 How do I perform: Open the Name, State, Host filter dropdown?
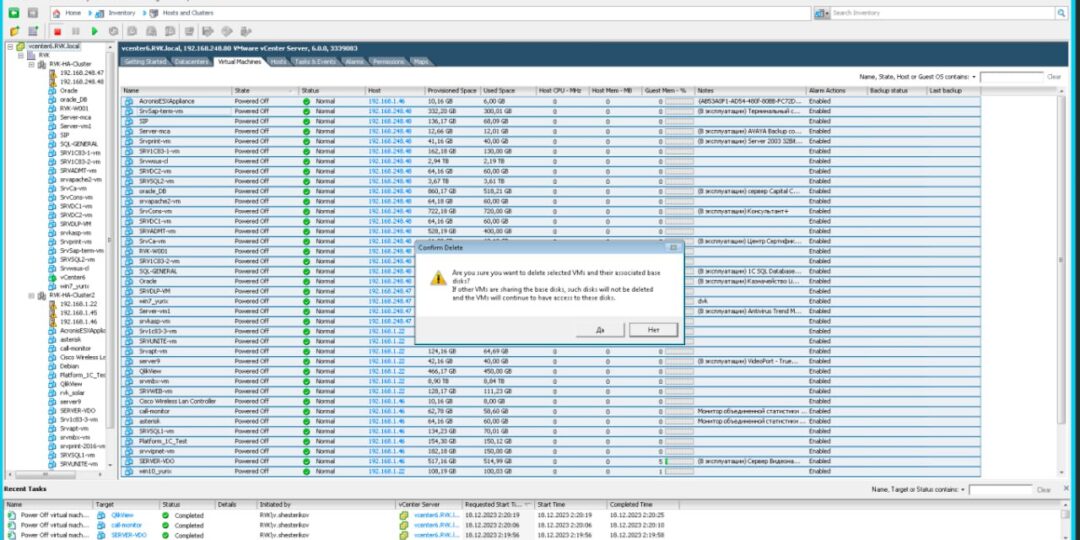974,76
